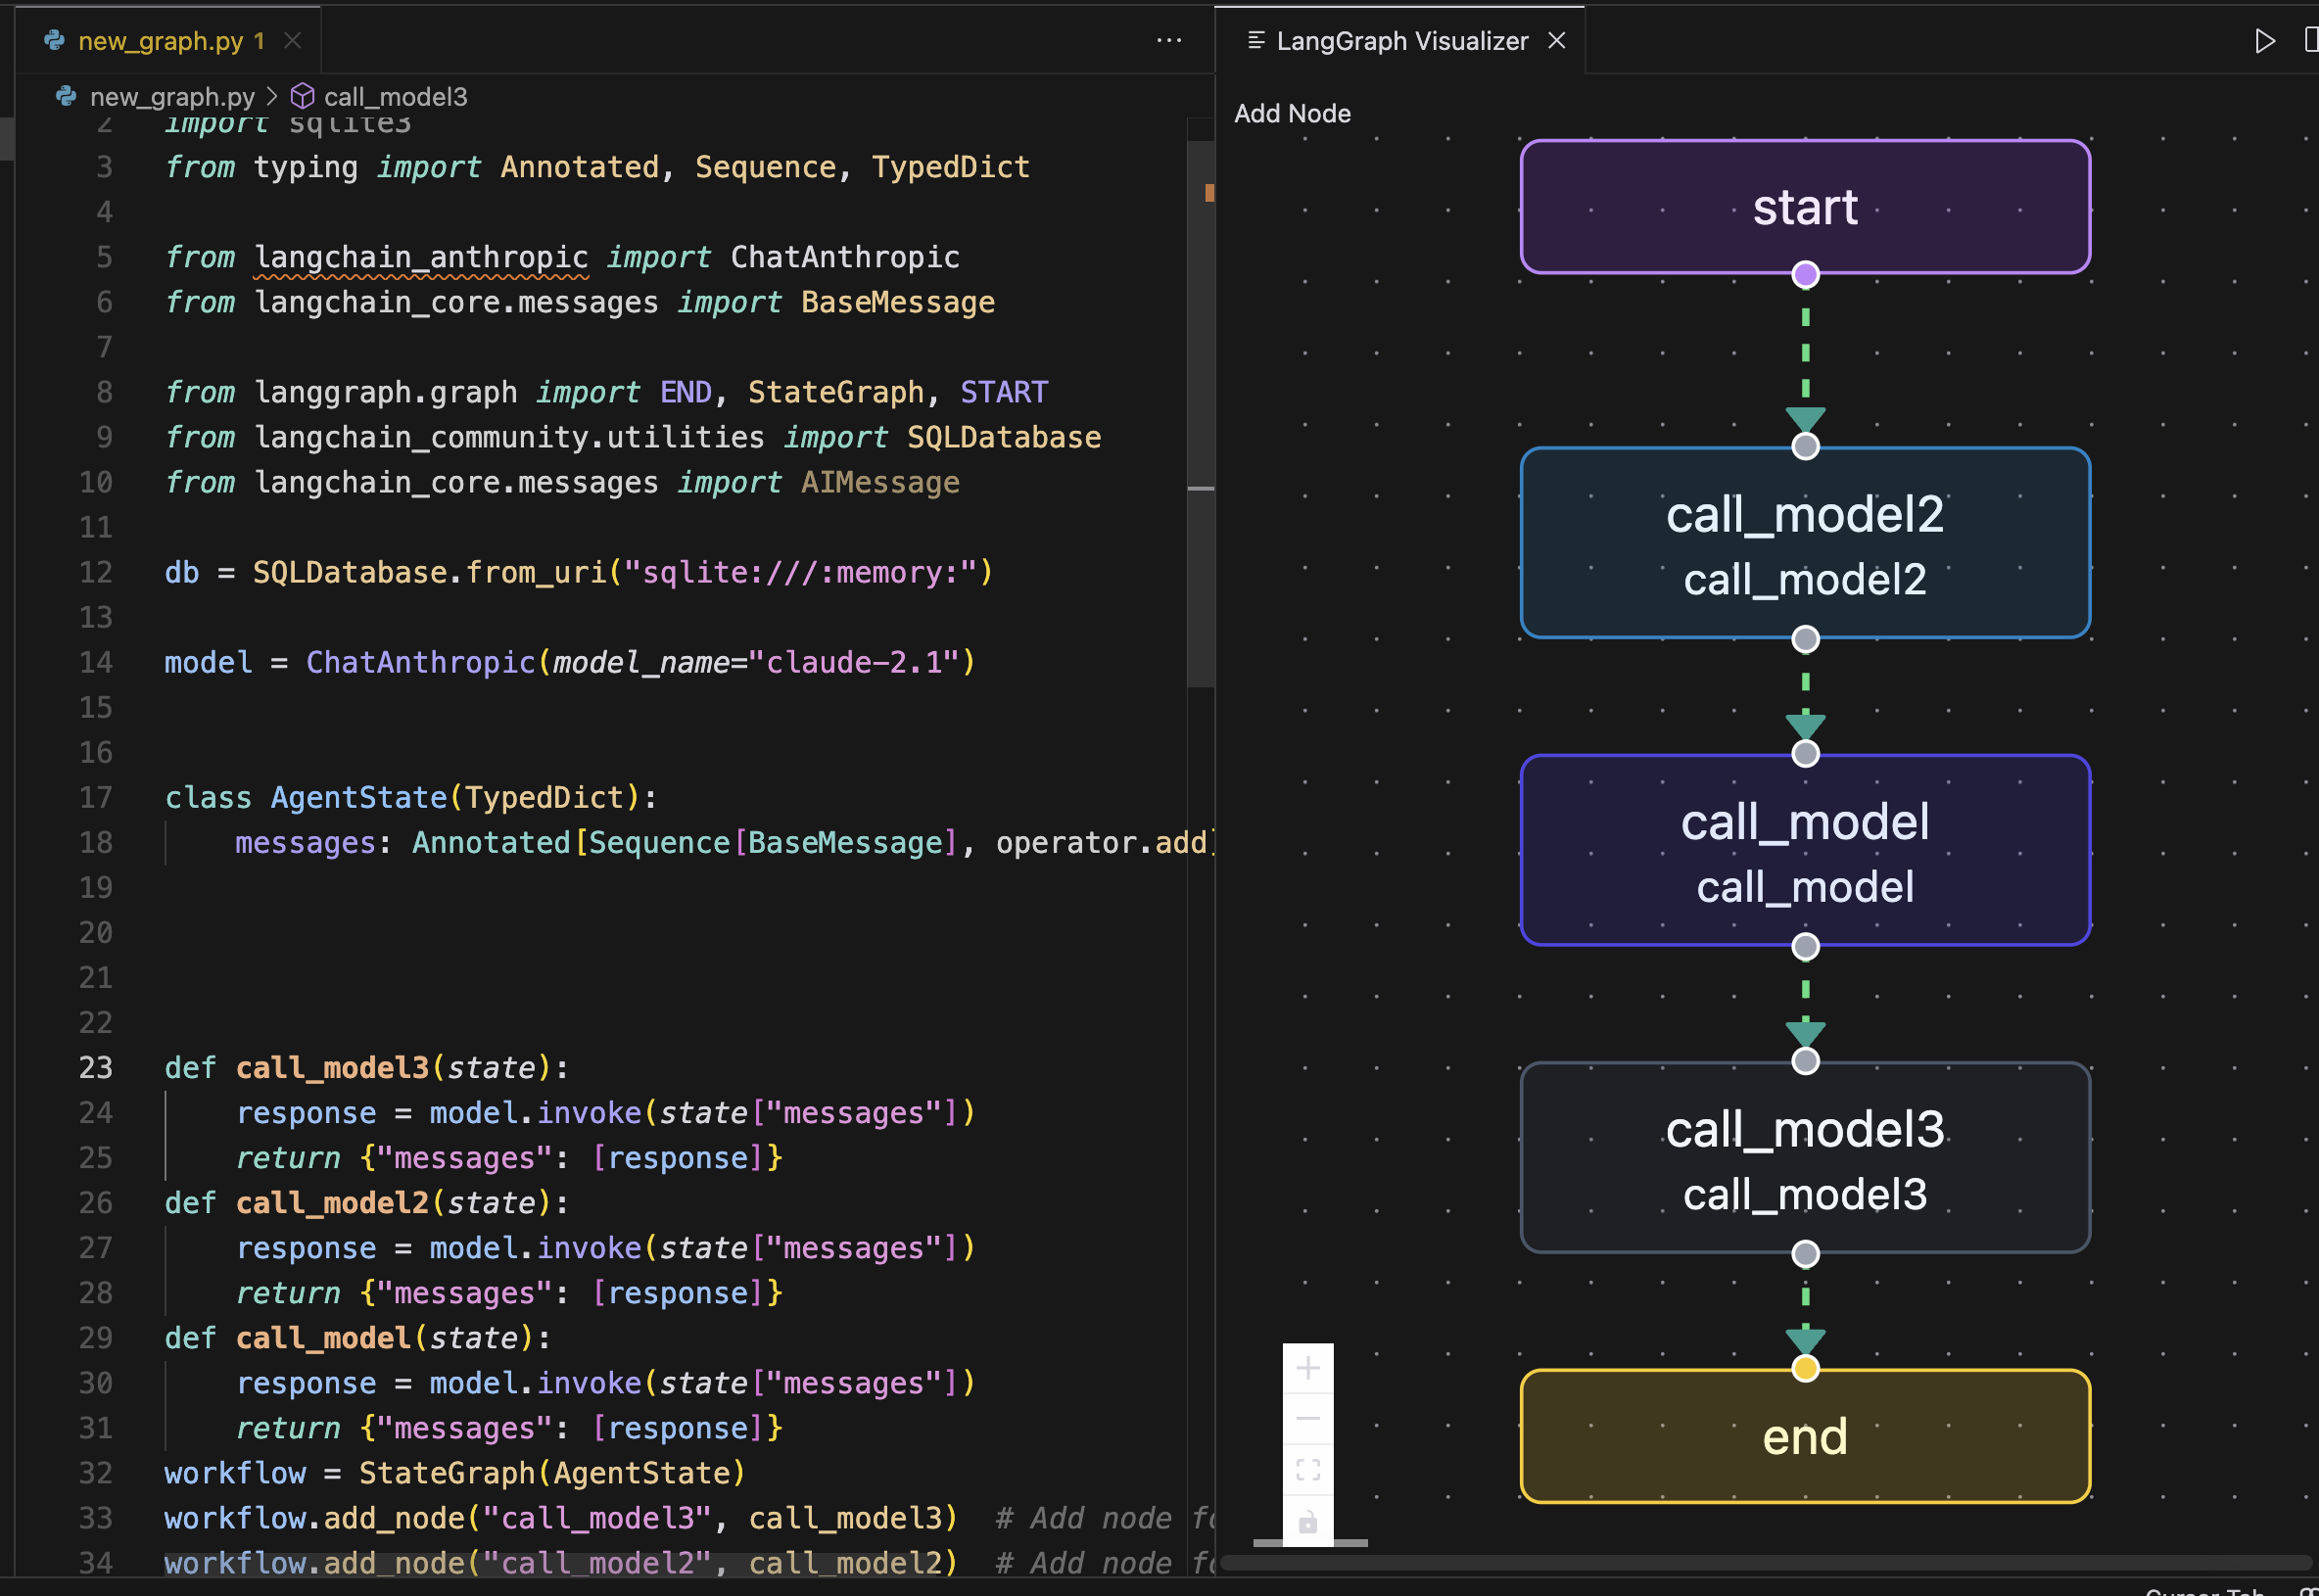2319x1596 pixels.
Task: Click 'ChatAnthropic' in the line 5 import
Action: pos(845,257)
